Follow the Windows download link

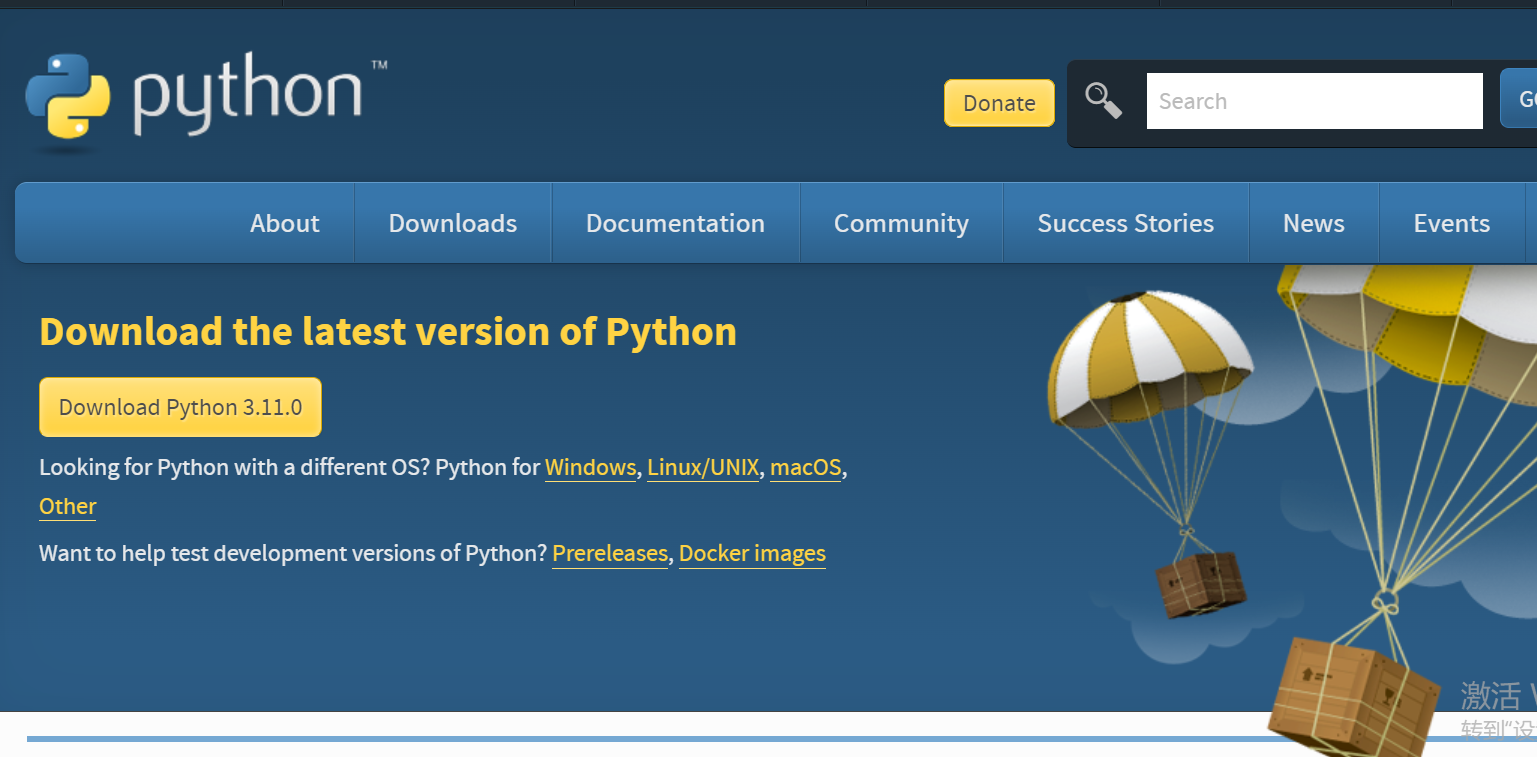pyautogui.click(x=590, y=467)
